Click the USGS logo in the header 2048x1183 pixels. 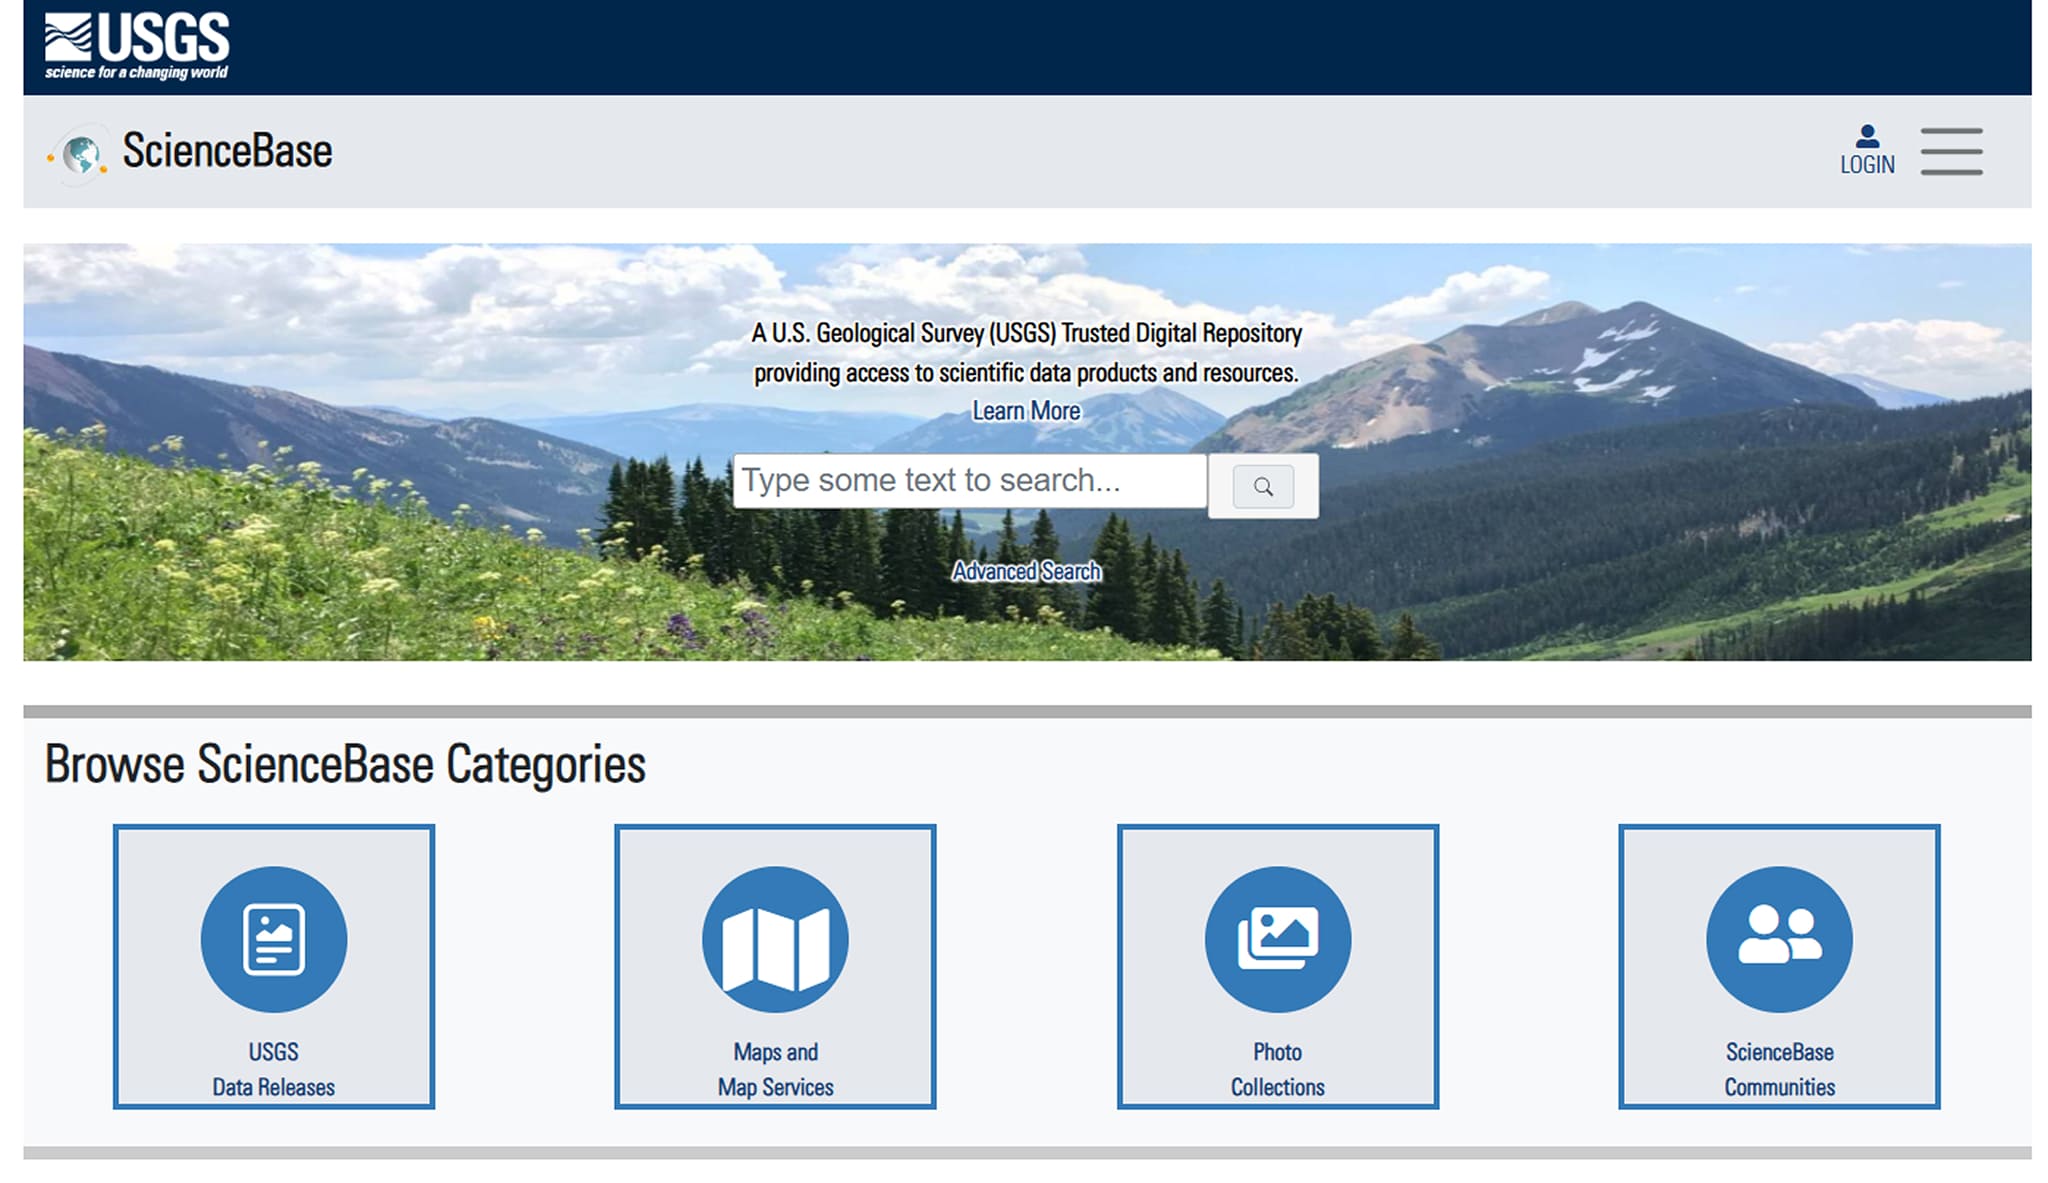coord(137,46)
